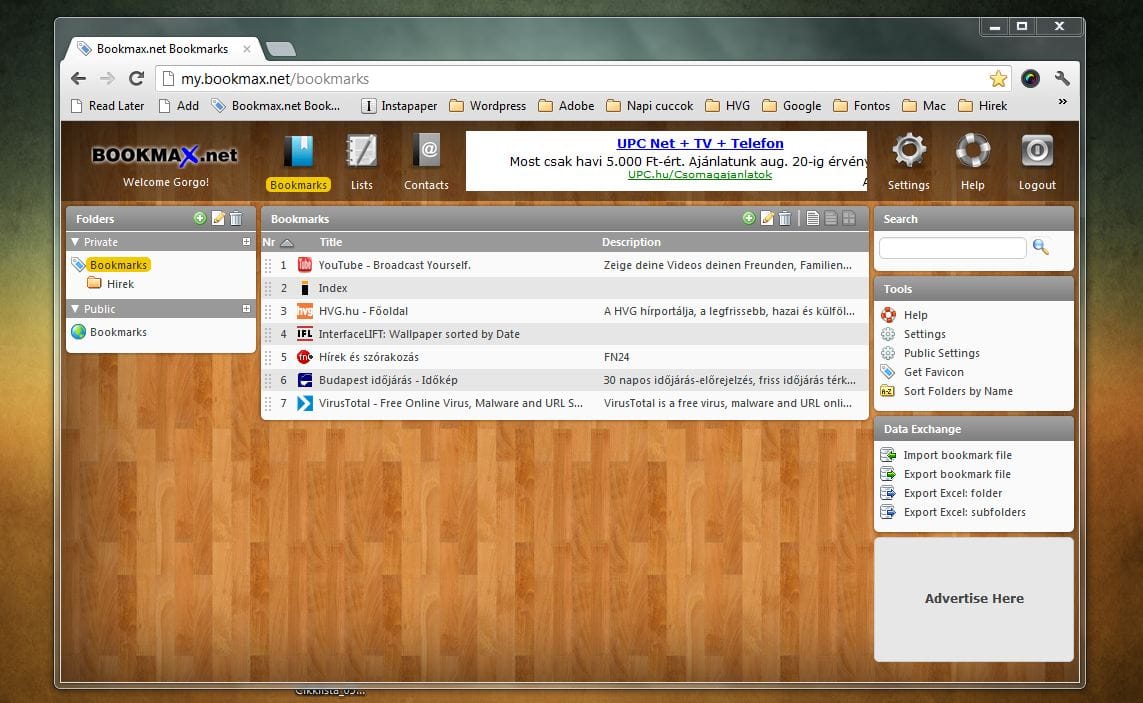Select the Hirek subfolder

click(x=120, y=284)
